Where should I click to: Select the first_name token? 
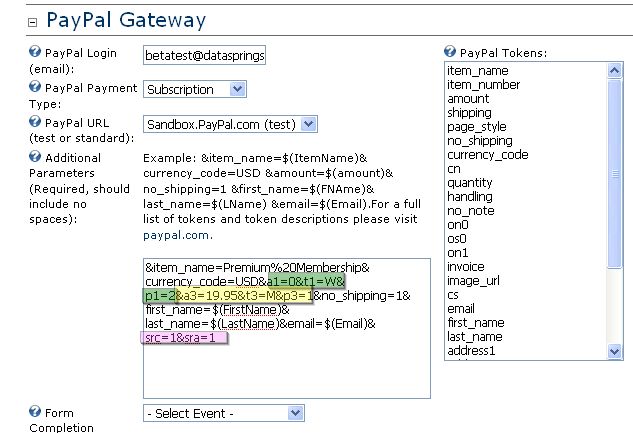476,323
